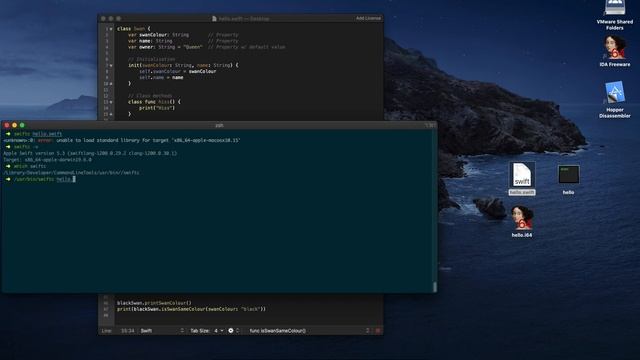Viewport: 640px width, 360px height.
Task: Click the 'swiftc -v' command in terminal
Action: click(x=26, y=147)
